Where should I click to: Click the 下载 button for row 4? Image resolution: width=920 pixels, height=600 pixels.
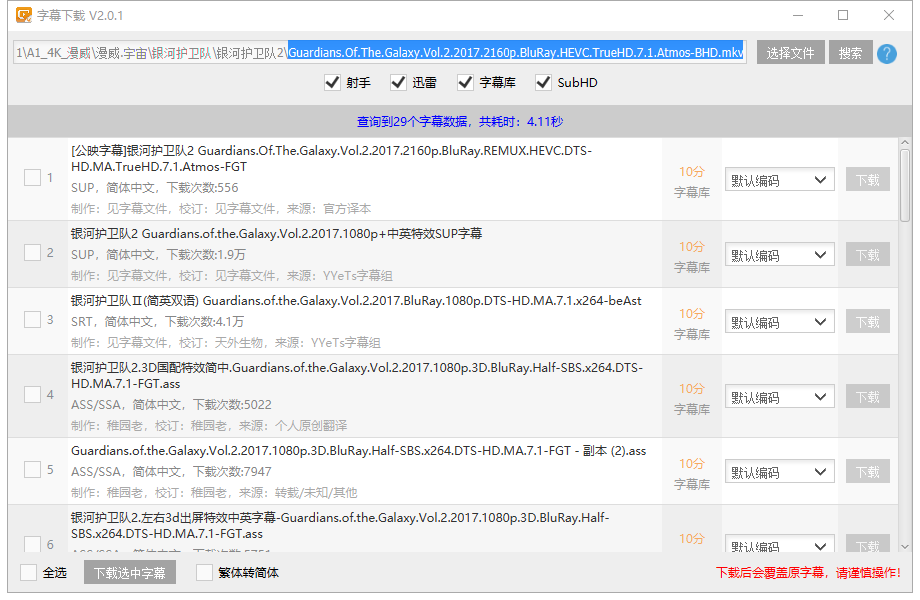click(x=868, y=396)
